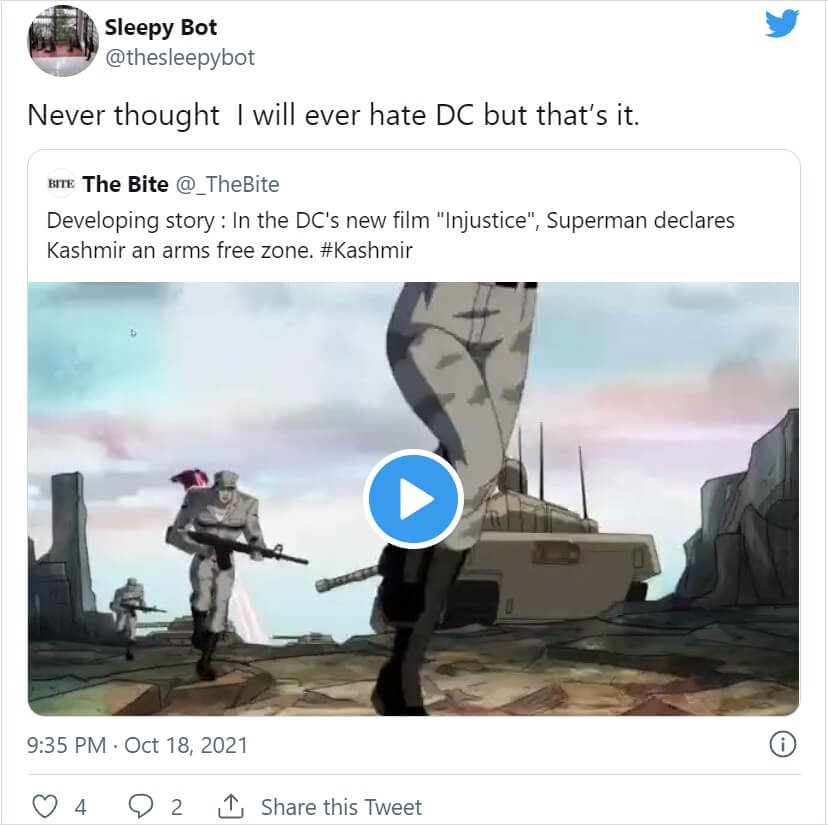This screenshot has height=825, width=828.
Task: Click The Bite's small logo avatar
Action: click(x=60, y=184)
